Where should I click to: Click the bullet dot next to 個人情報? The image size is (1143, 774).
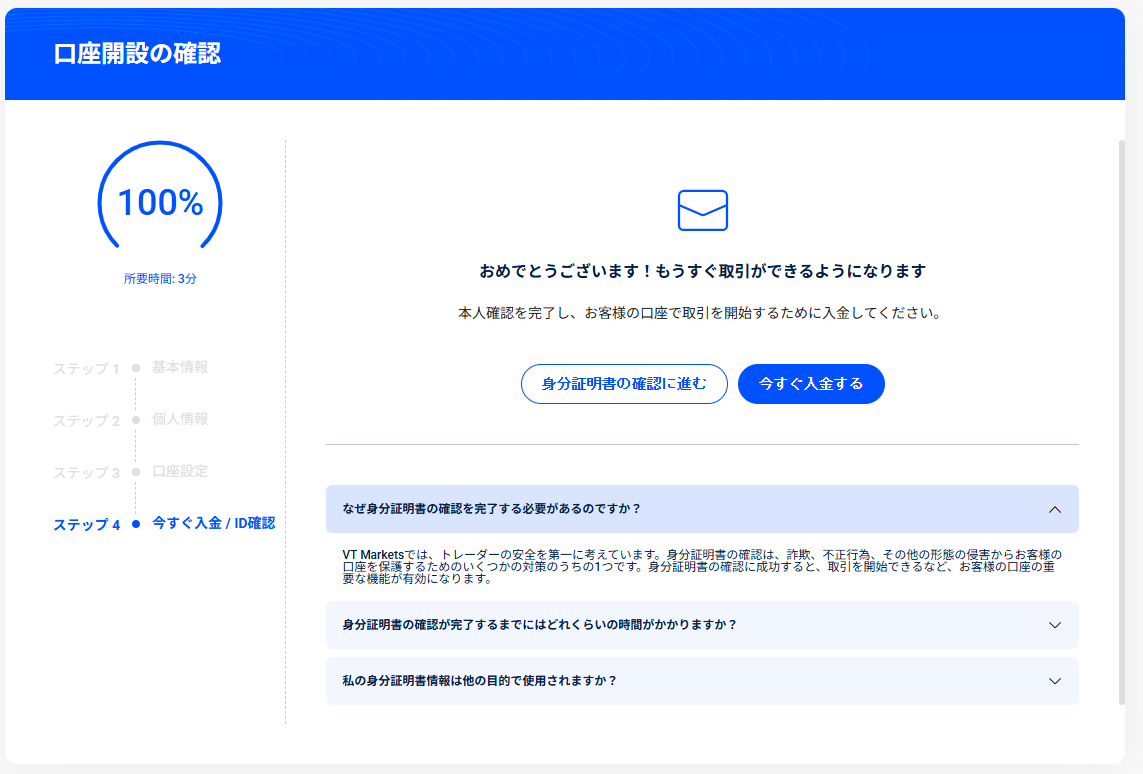(136, 420)
